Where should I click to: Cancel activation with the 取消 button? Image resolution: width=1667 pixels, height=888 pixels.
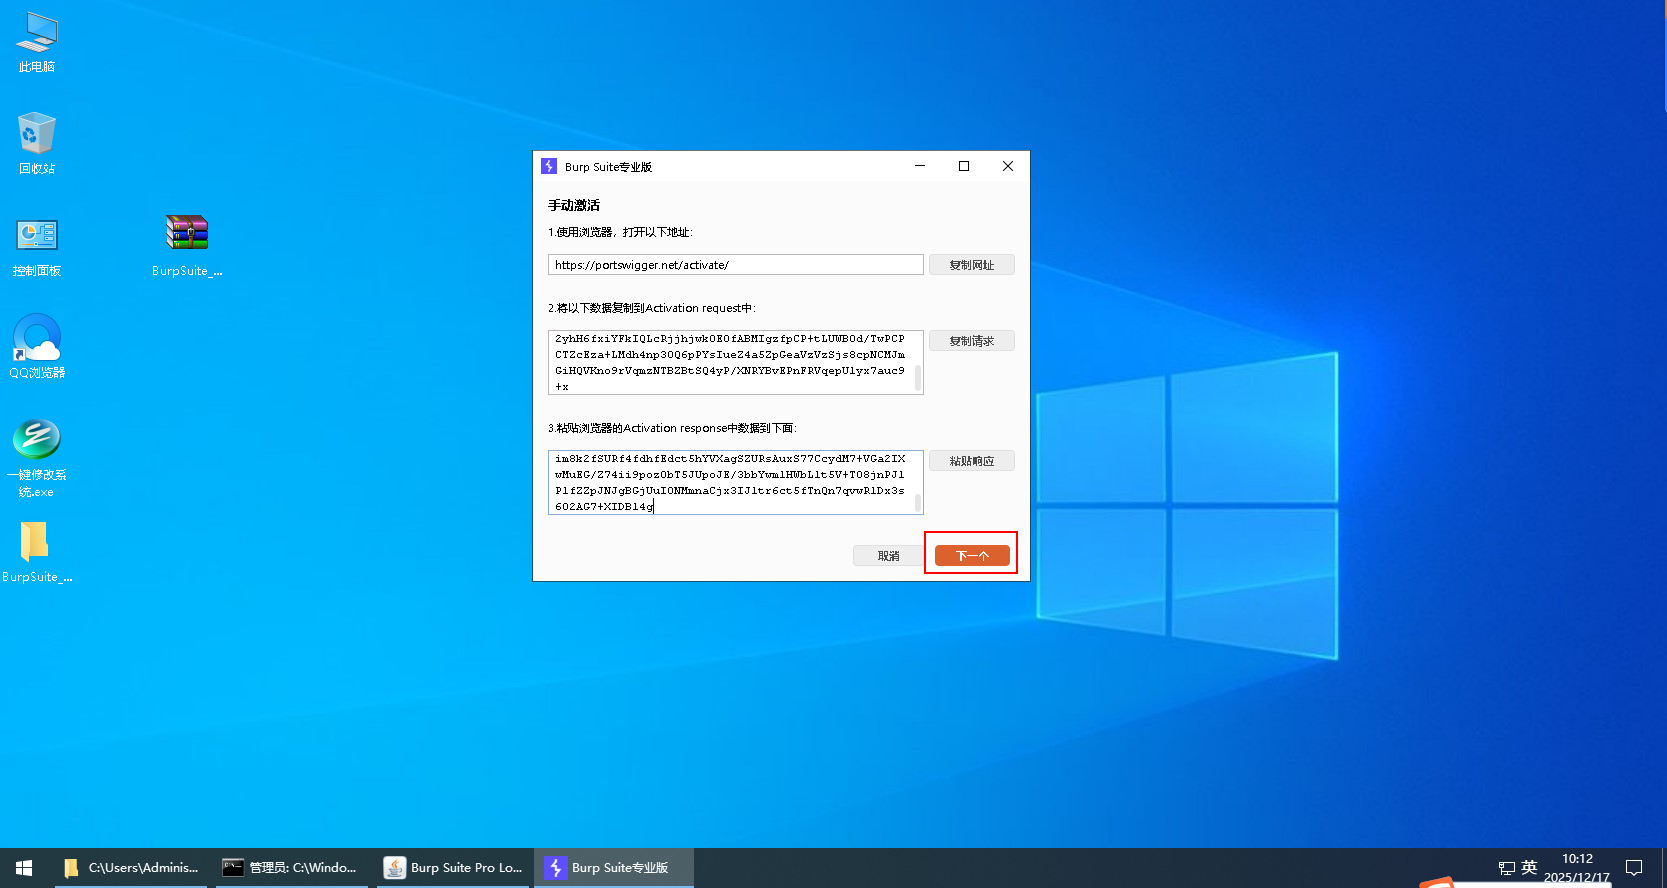(888, 555)
